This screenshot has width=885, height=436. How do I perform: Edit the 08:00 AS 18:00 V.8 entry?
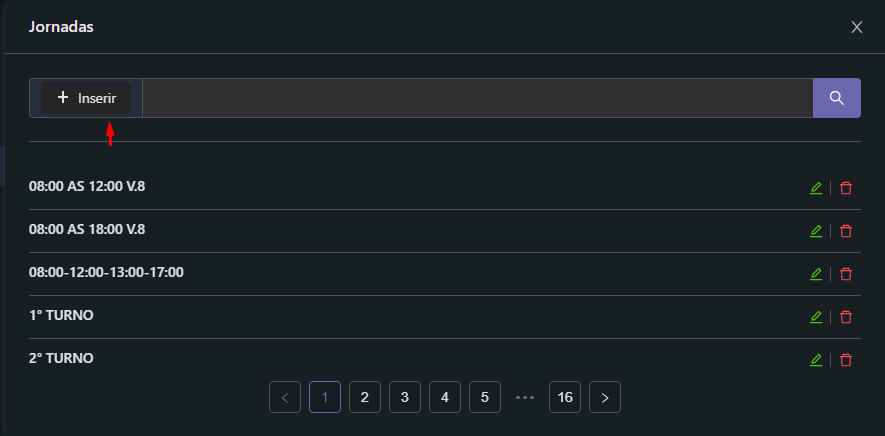click(816, 231)
